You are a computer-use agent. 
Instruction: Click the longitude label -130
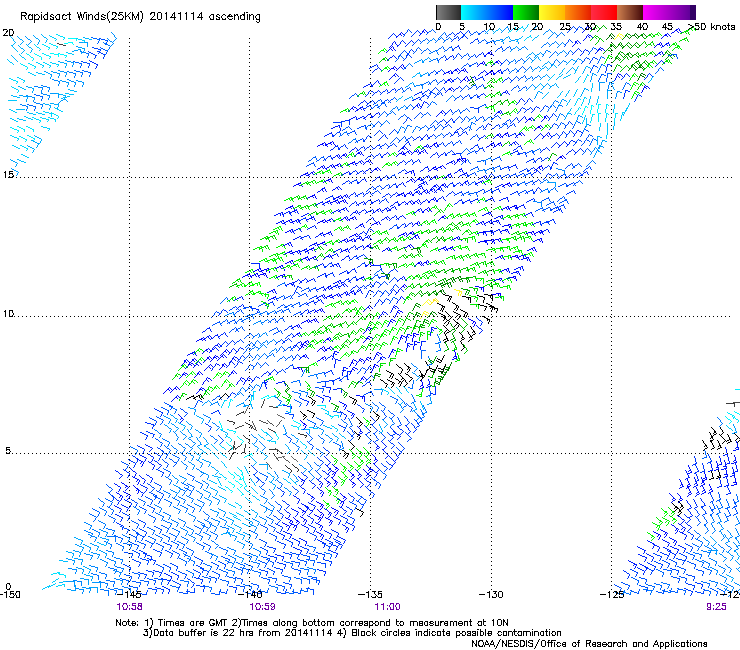(491, 595)
